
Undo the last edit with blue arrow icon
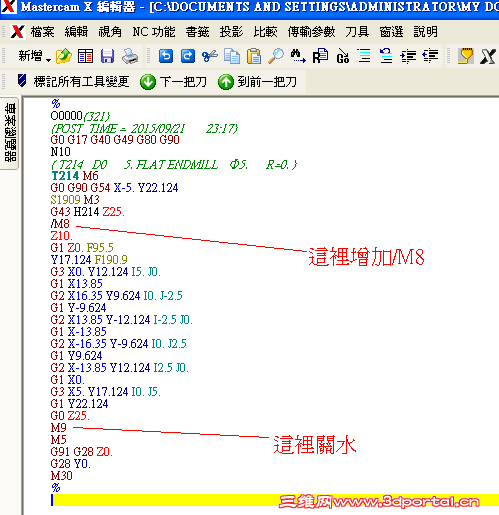pos(166,56)
